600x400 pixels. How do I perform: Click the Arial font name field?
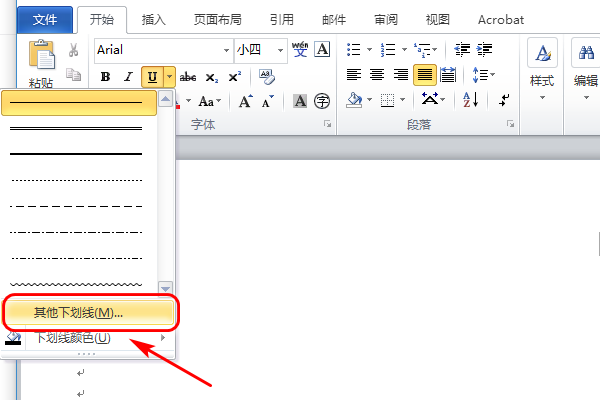(158, 50)
